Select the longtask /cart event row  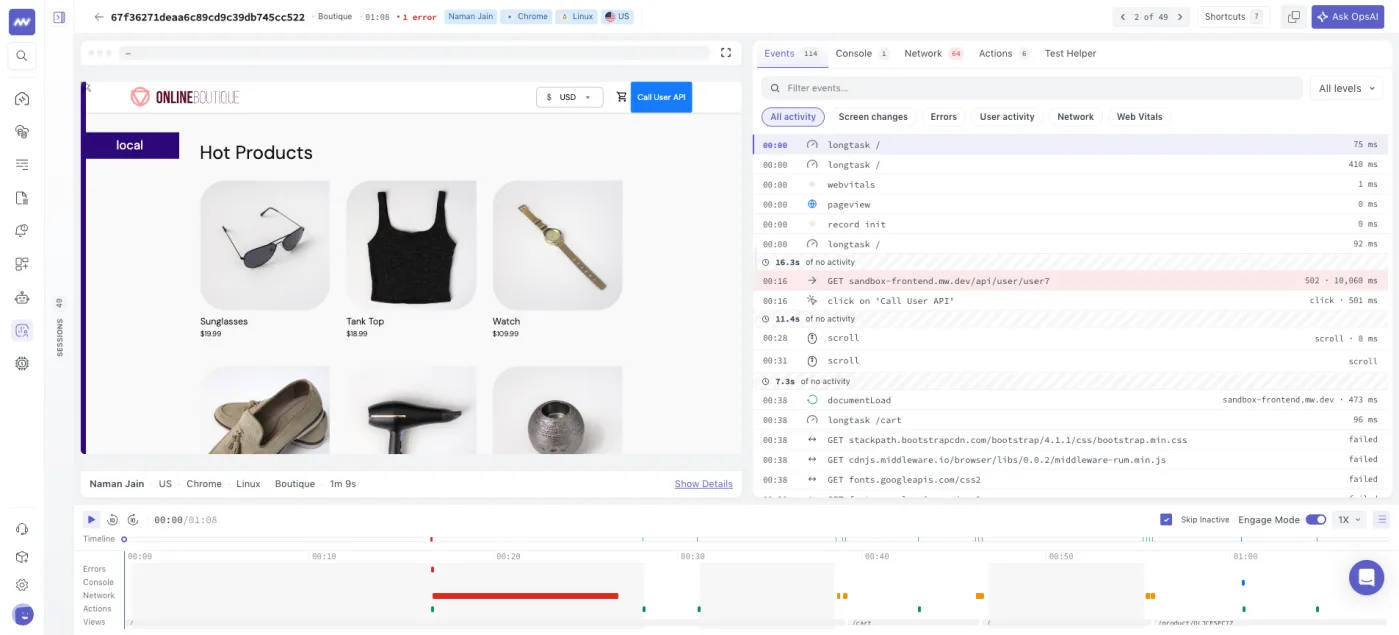1070,420
